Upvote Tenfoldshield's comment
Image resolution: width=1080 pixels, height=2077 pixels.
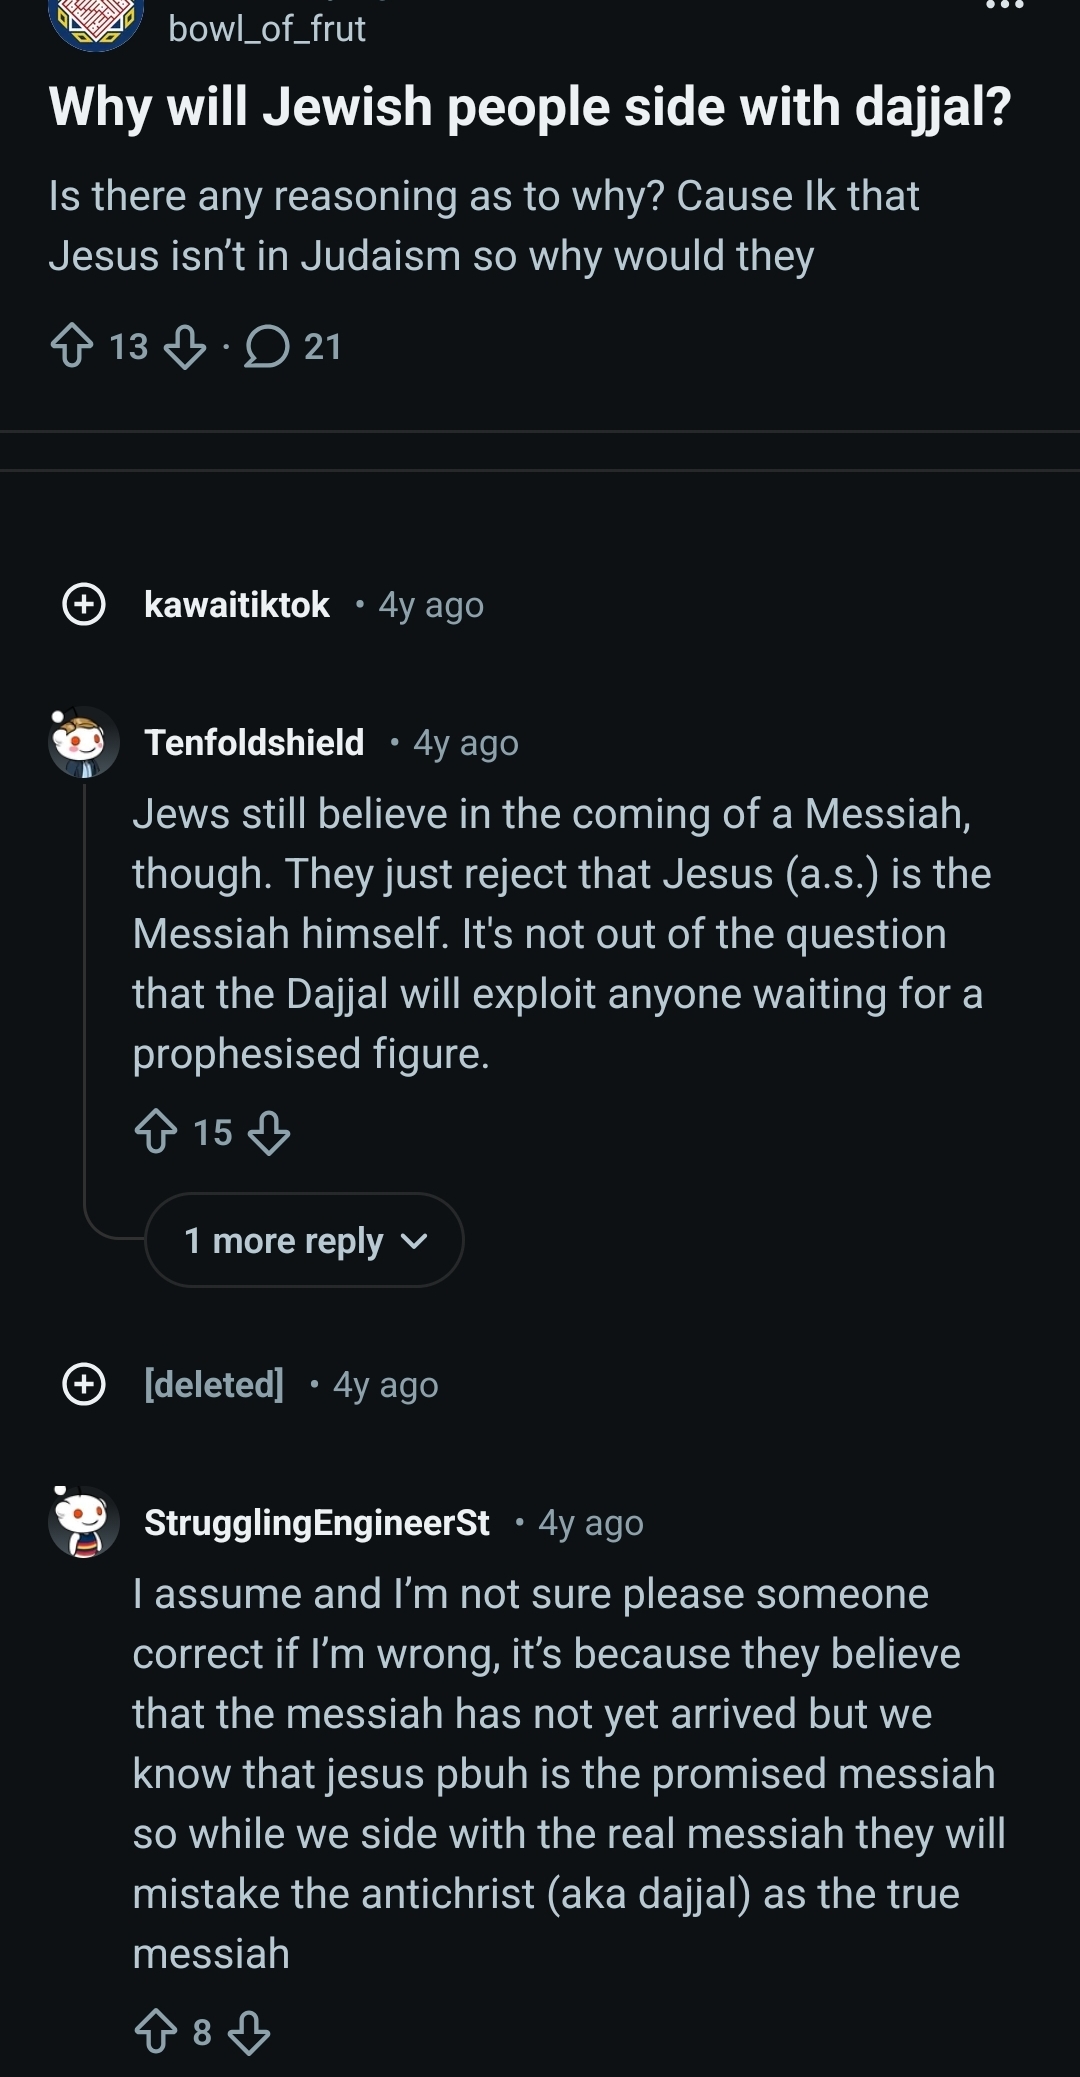pyautogui.click(x=155, y=1133)
